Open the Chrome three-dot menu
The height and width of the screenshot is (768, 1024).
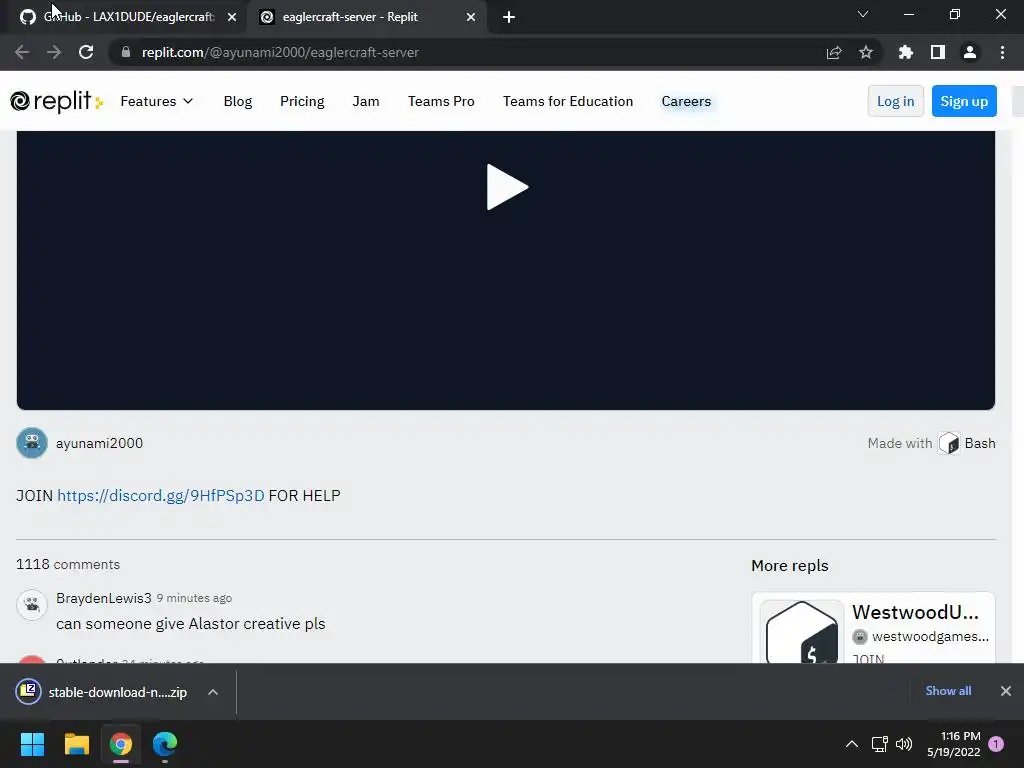point(1002,52)
